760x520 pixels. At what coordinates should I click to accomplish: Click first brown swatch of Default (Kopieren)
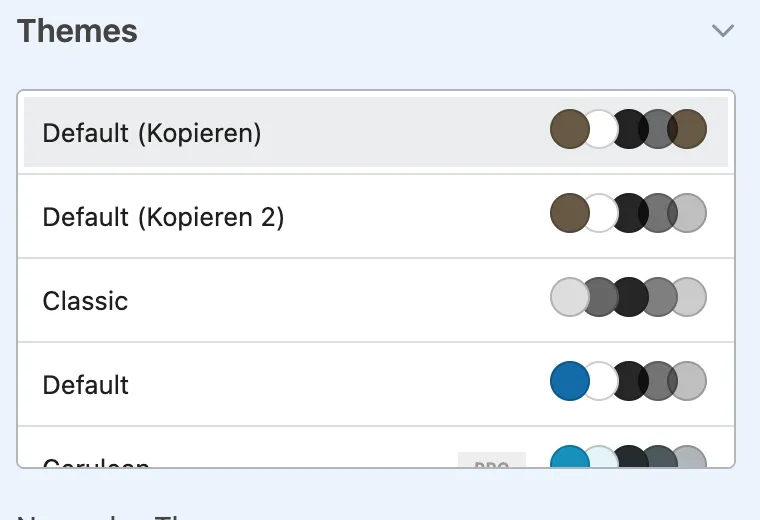point(570,129)
